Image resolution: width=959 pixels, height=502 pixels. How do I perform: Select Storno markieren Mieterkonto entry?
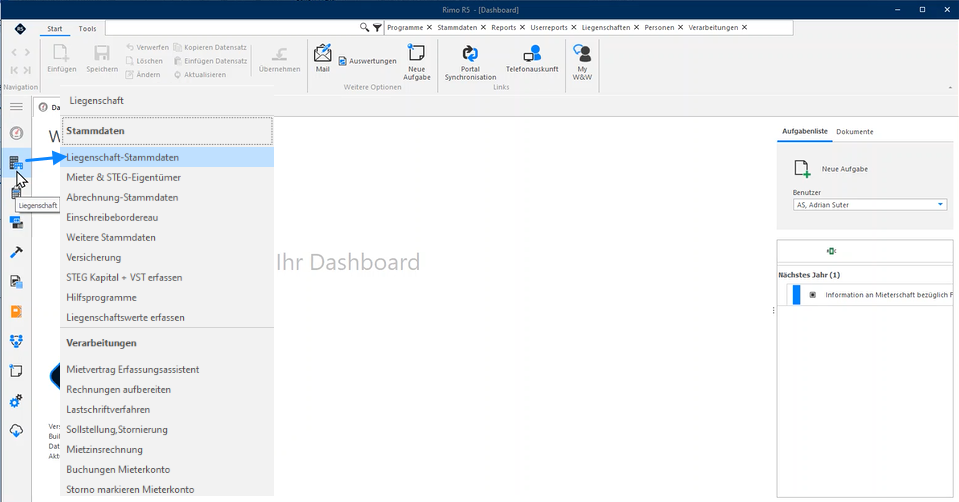pyautogui.click(x=167, y=489)
